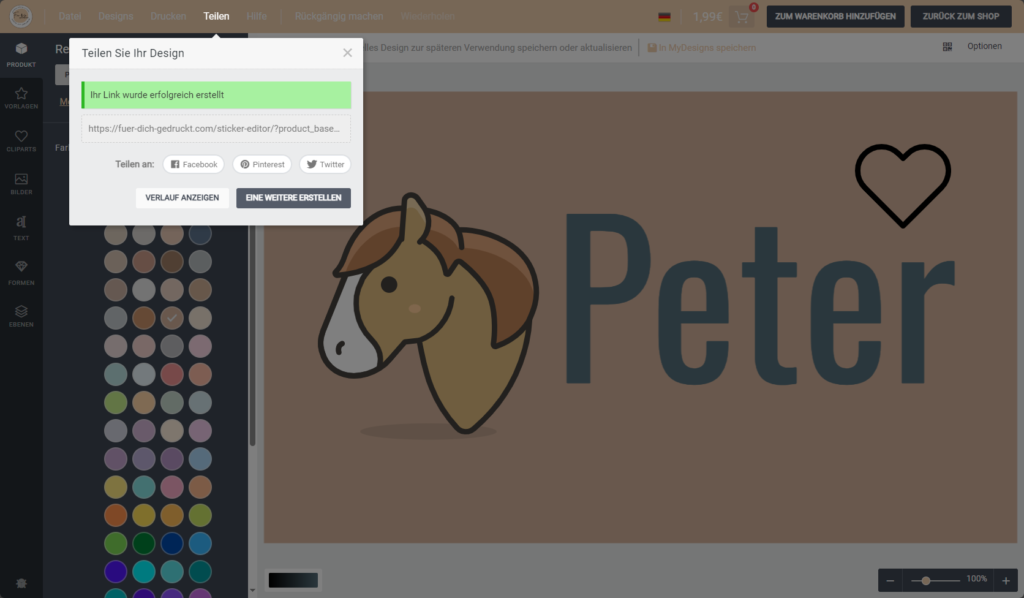Open the Vorlagen templates panel
Viewport: 1024px width, 598px height.
[21, 97]
